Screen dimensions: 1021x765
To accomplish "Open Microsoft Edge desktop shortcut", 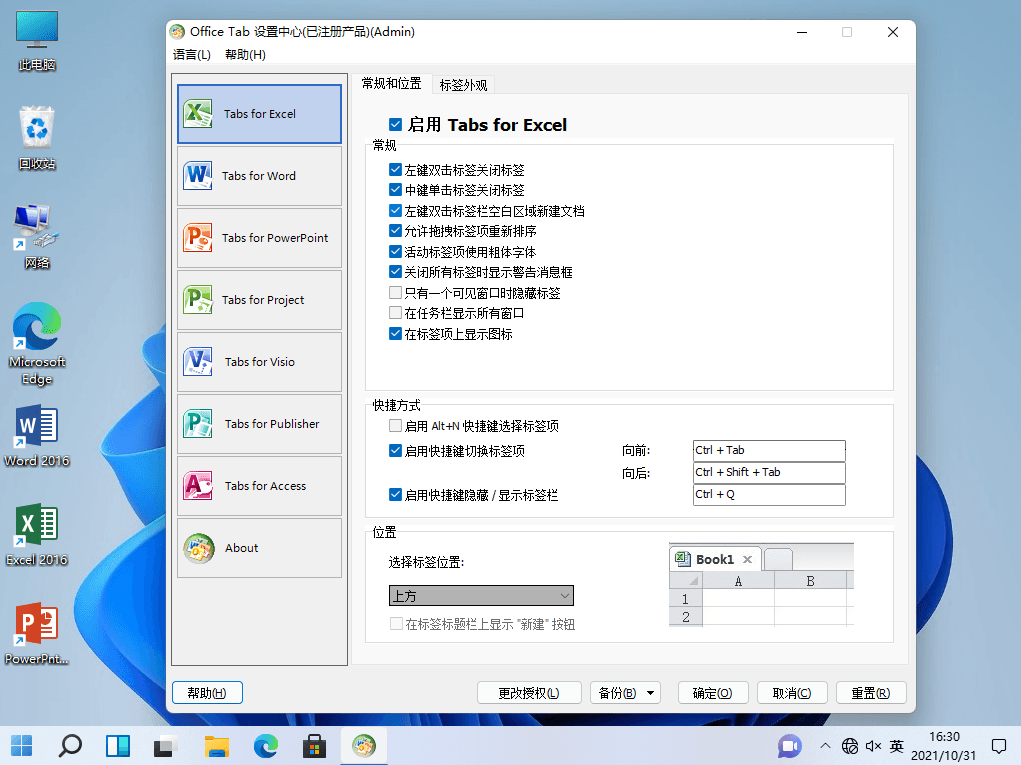I will click(x=37, y=344).
